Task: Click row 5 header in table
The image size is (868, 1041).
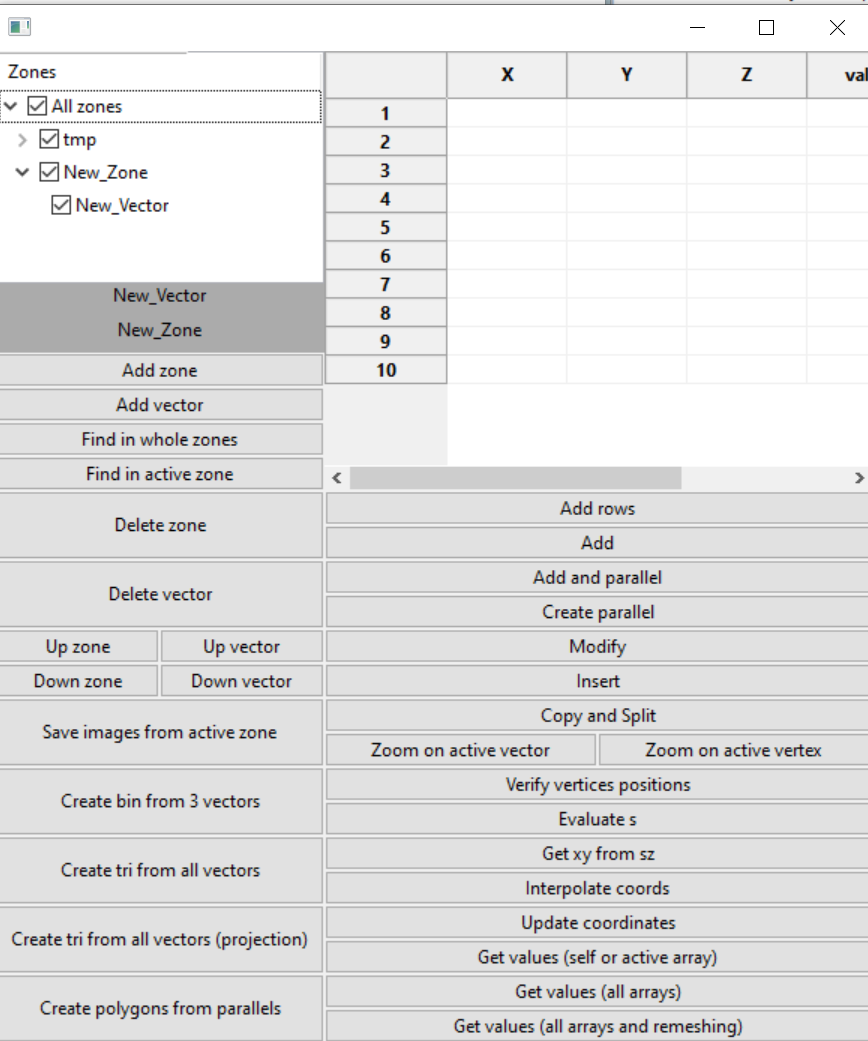Action: pyautogui.click(x=385, y=228)
